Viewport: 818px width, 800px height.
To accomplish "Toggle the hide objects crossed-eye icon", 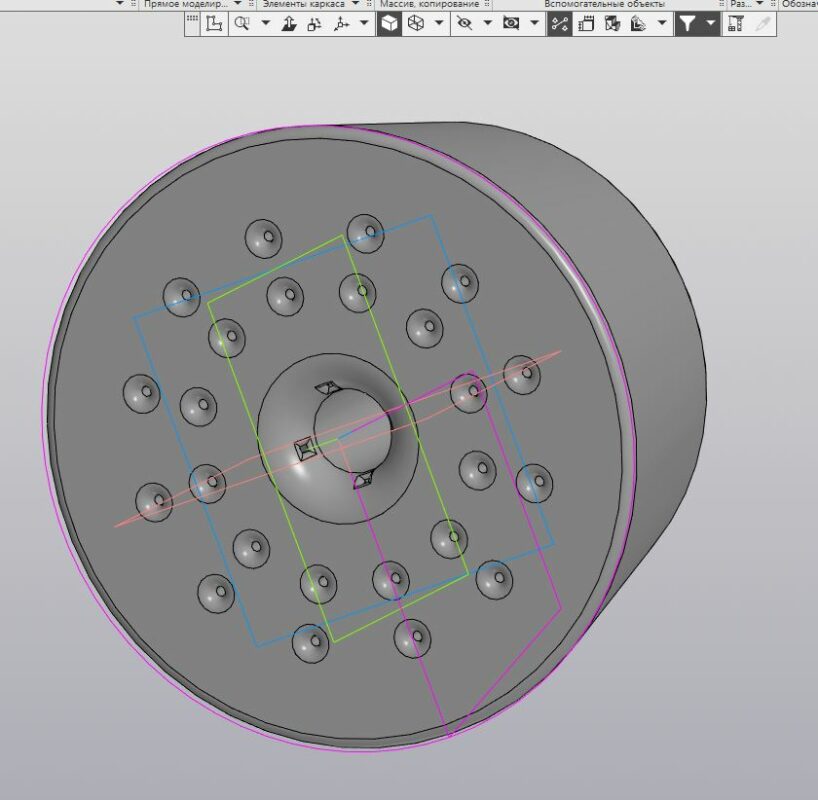I will pyautogui.click(x=464, y=24).
